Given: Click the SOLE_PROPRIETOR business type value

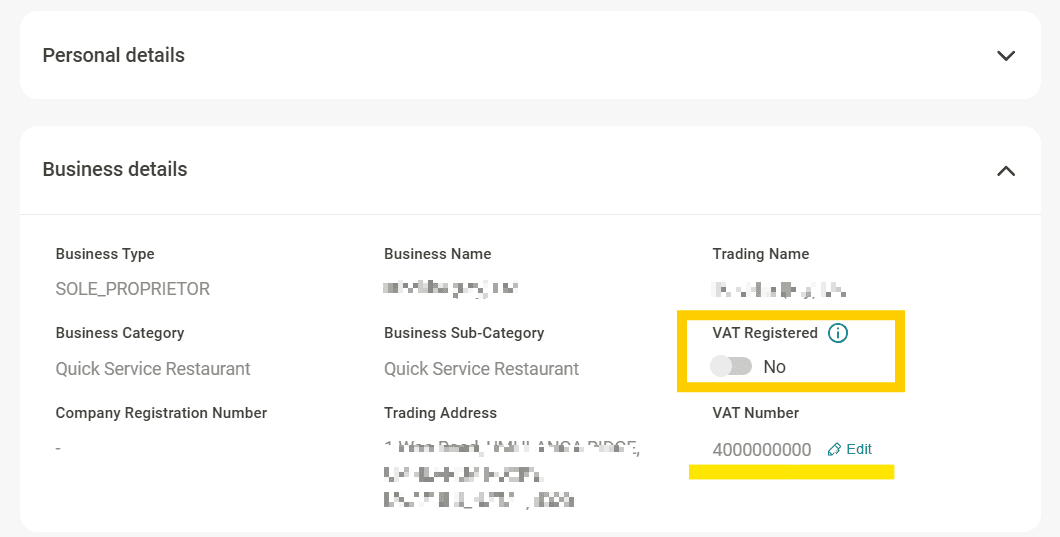Looking at the screenshot, I should pos(133,289).
